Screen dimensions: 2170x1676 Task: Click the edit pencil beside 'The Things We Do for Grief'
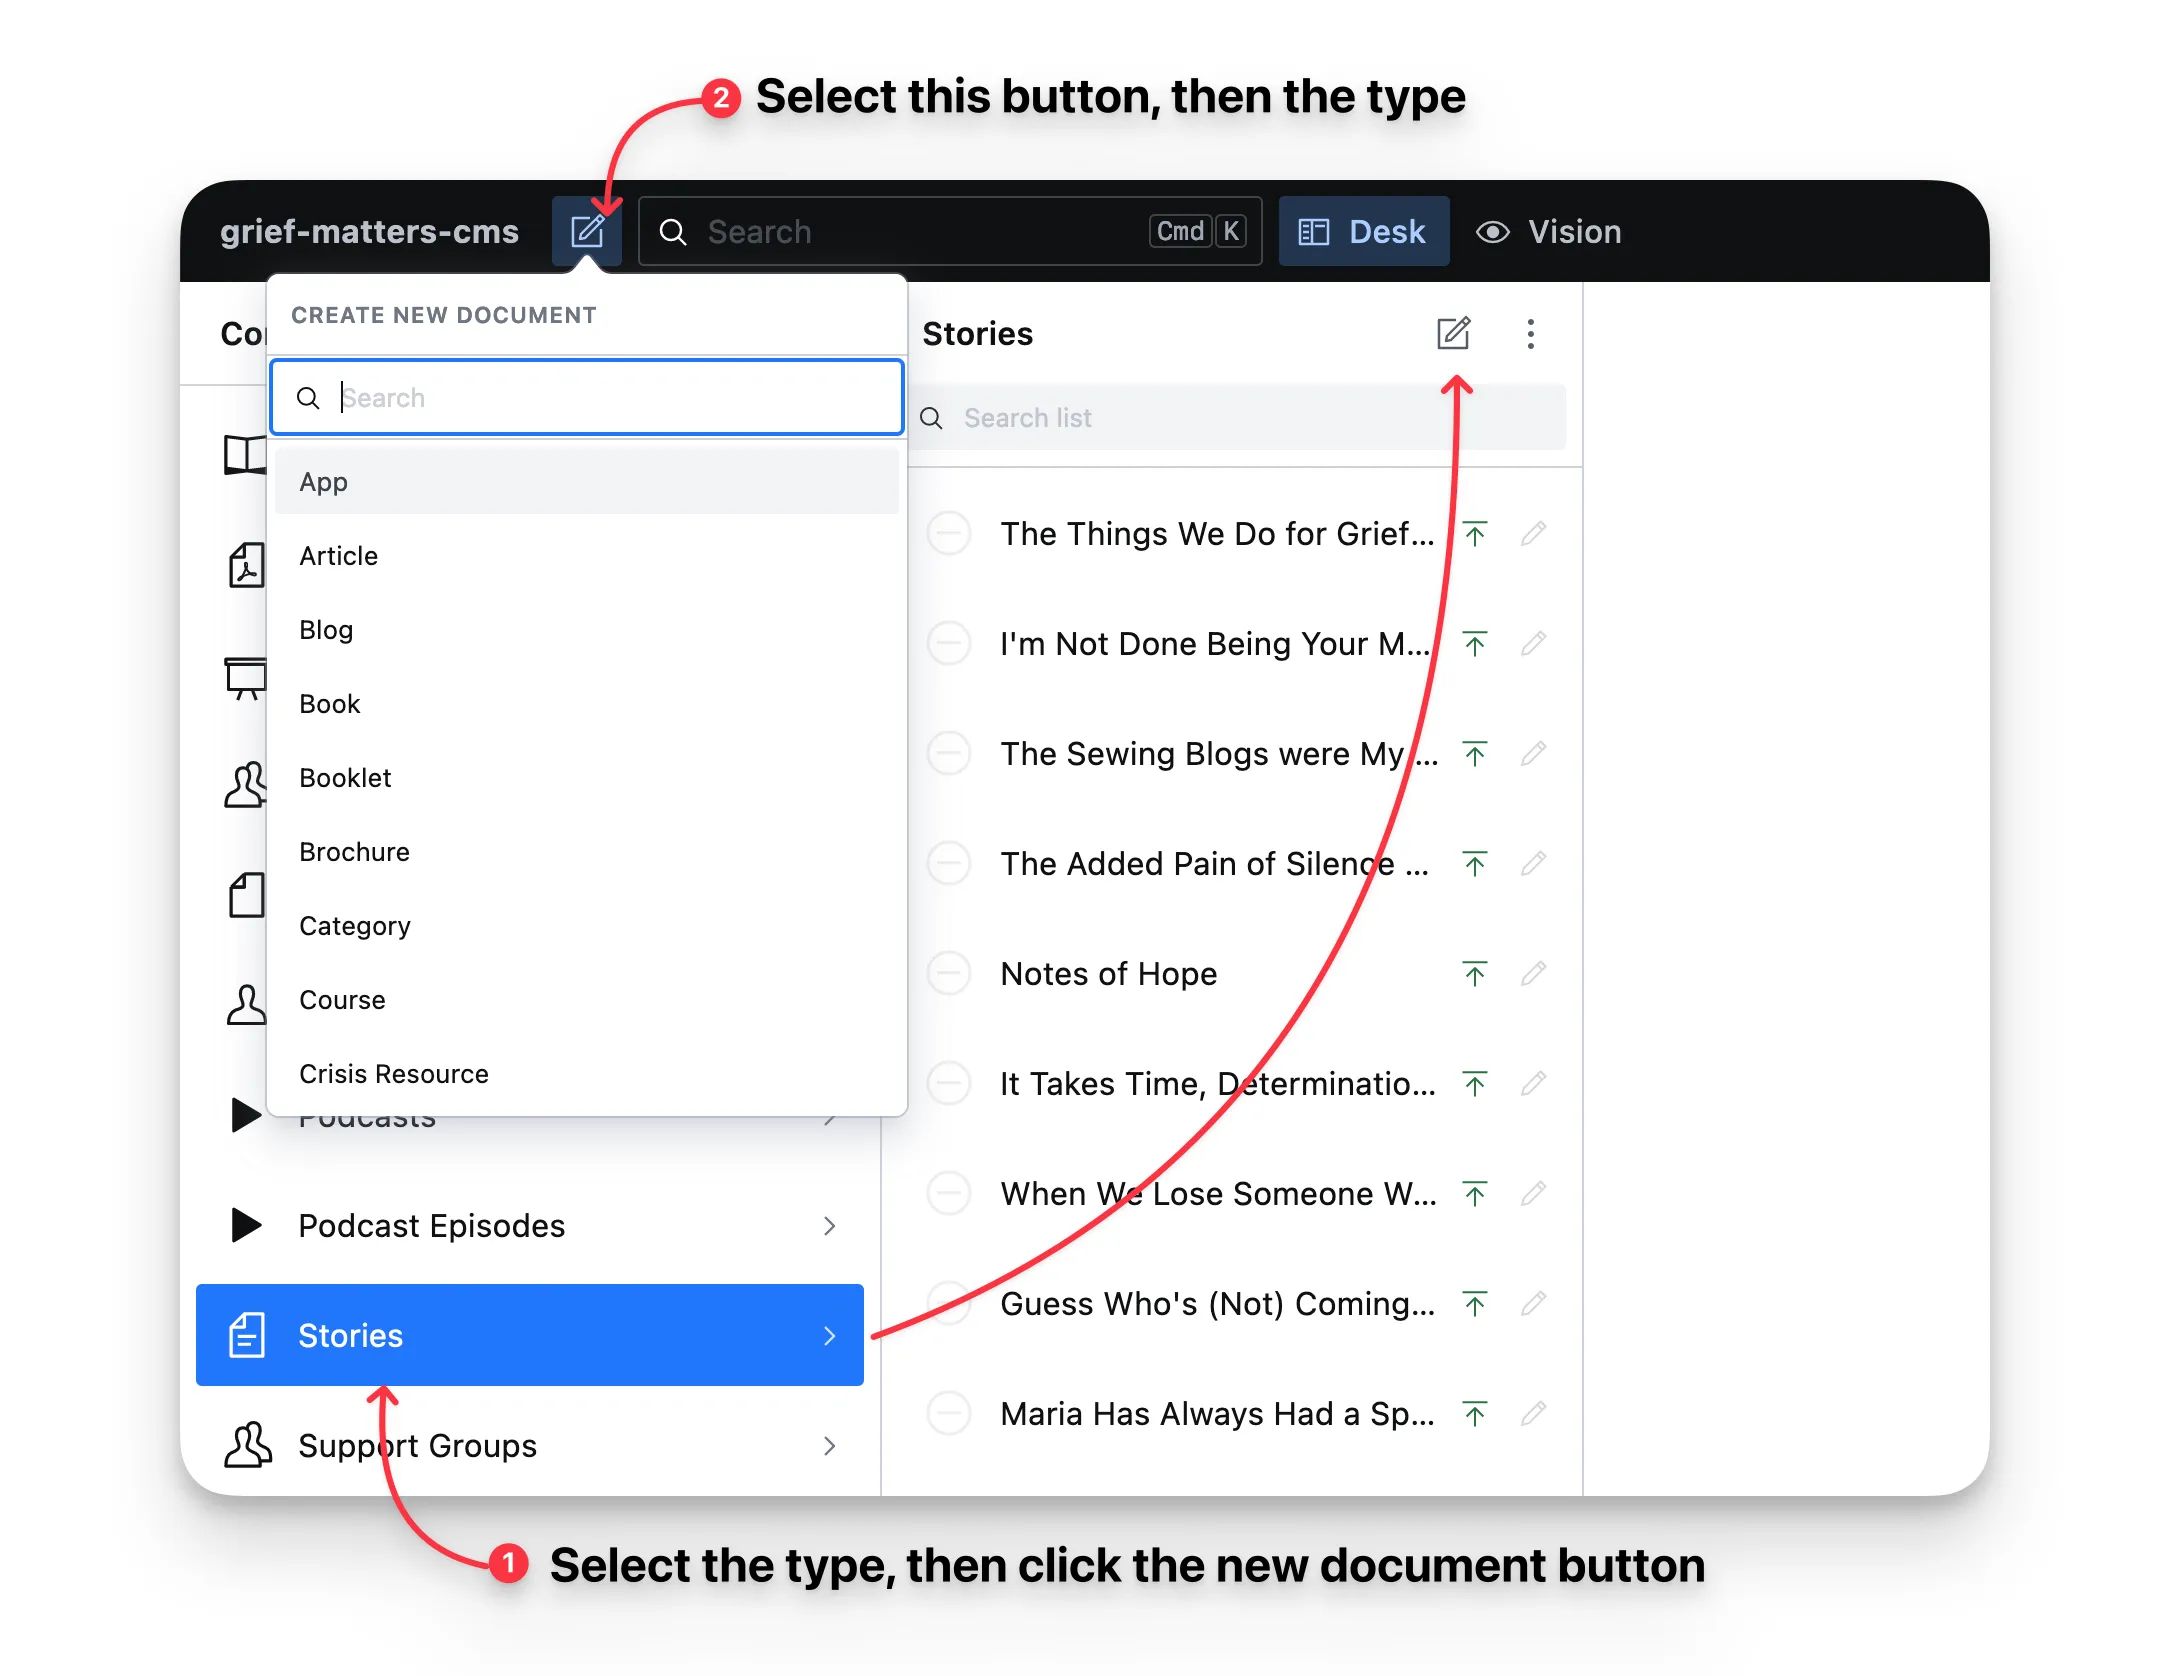[1532, 533]
